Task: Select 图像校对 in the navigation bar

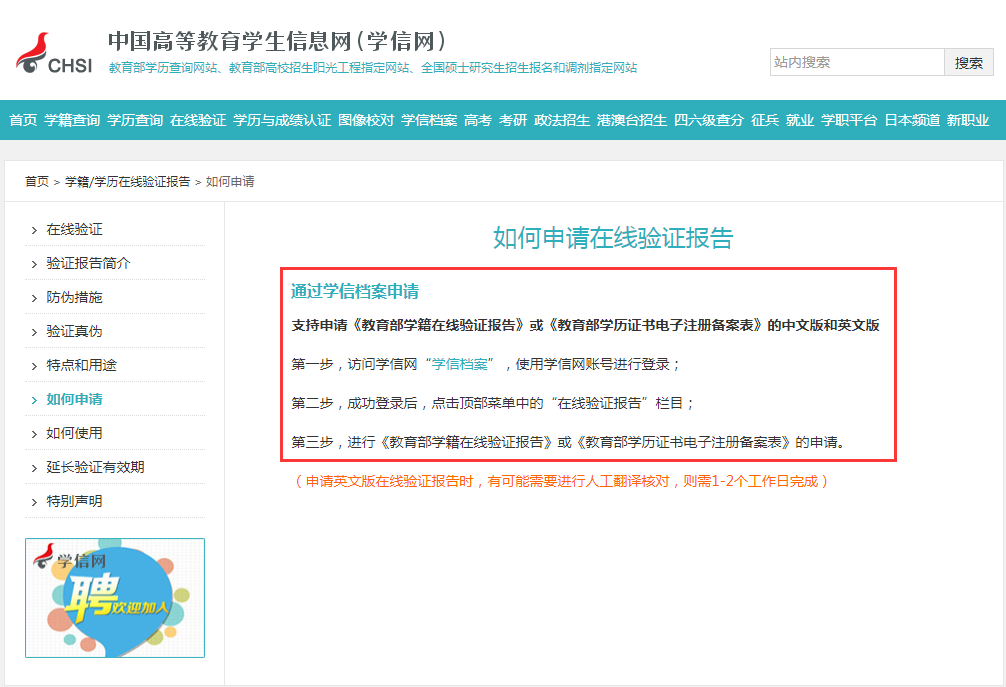Action: coord(366,120)
